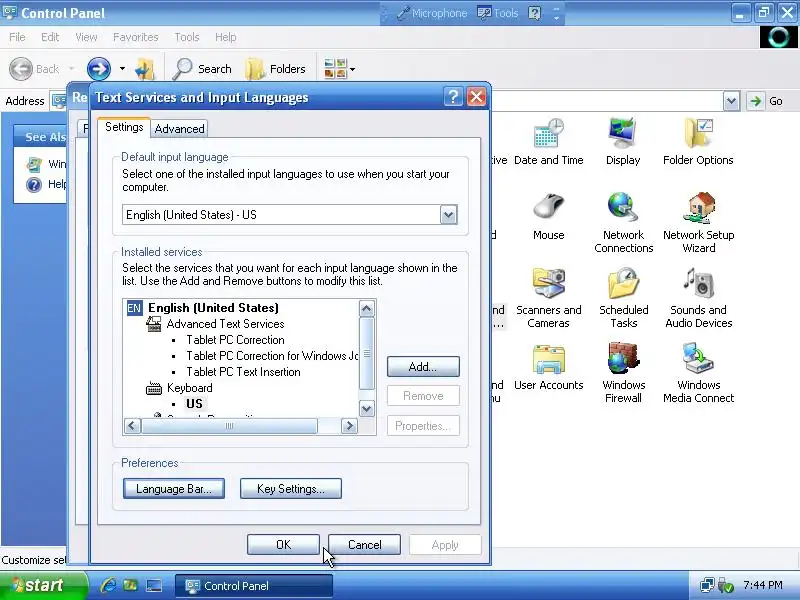Open the forward button history dropdown
This screenshot has height=600, width=800.
pyautogui.click(x=122, y=69)
